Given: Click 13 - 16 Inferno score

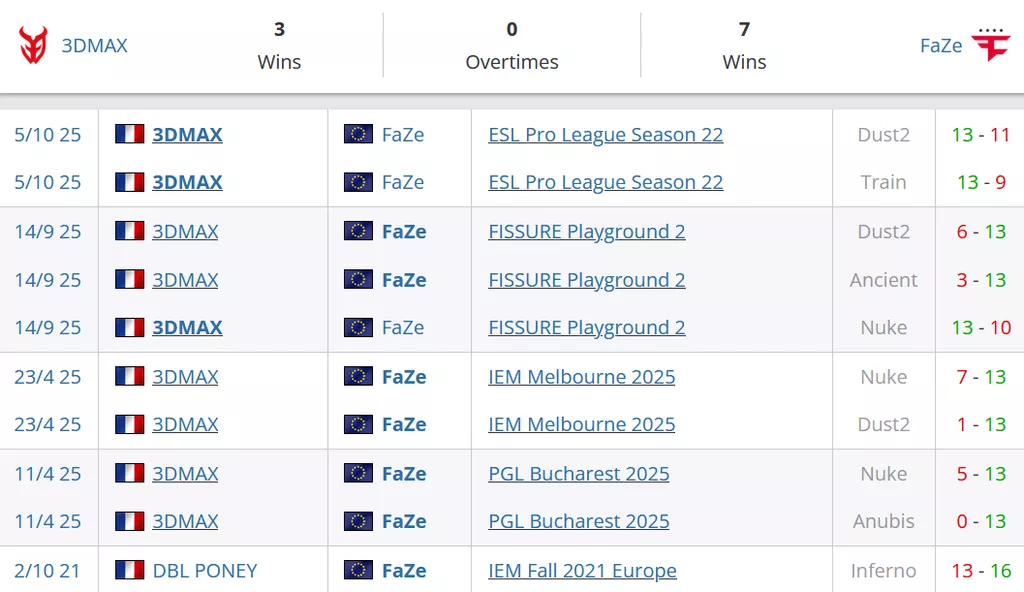Looking at the screenshot, I should (981, 570).
